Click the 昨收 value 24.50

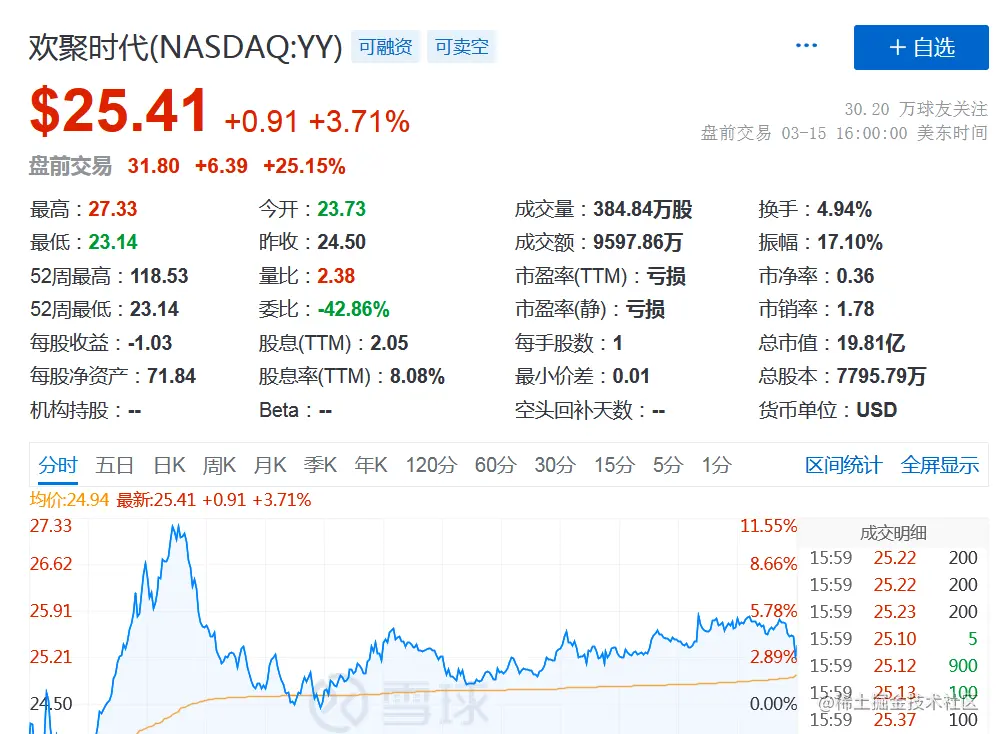click(341, 242)
